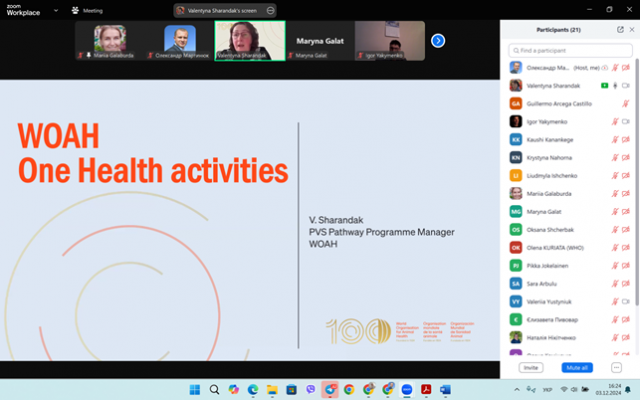This screenshot has width=640, height=400.
Task: Select Maryna Galat's video tile
Action: (320, 41)
